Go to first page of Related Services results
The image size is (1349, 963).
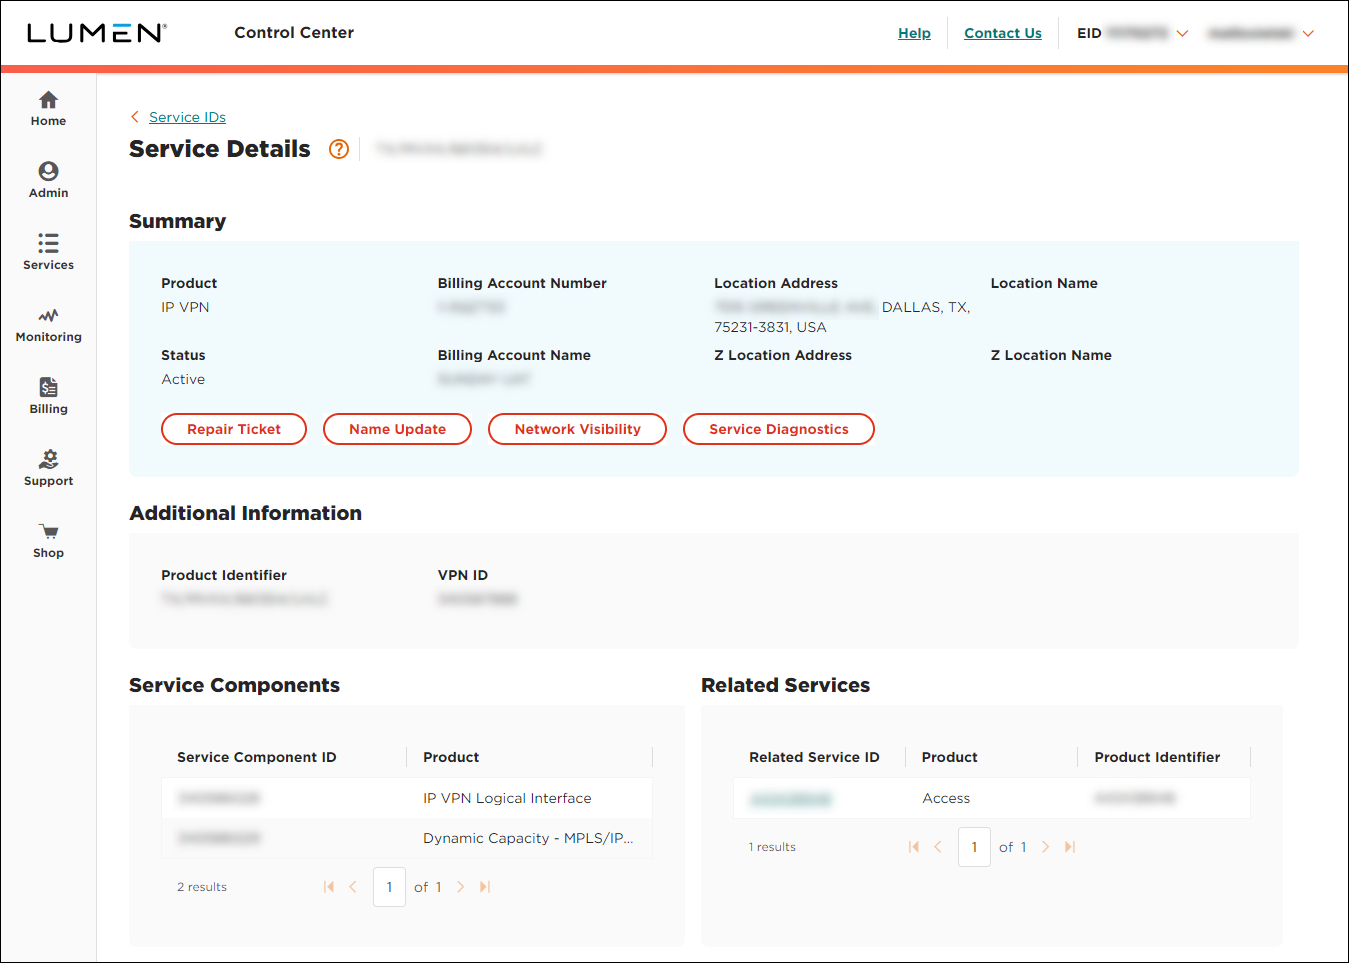pyautogui.click(x=913, y=846)
